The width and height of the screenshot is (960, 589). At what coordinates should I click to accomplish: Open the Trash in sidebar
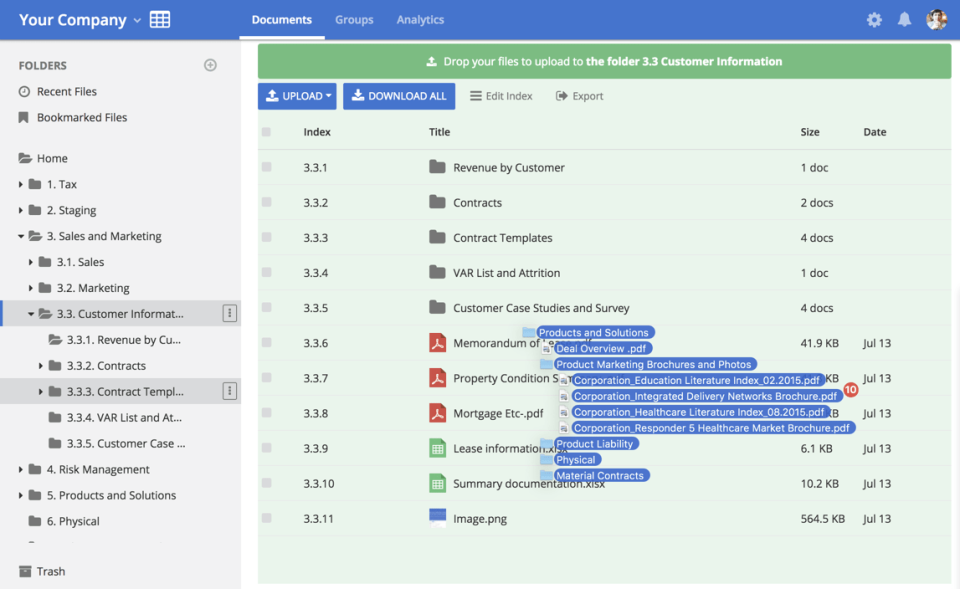[x=50, y=571]
